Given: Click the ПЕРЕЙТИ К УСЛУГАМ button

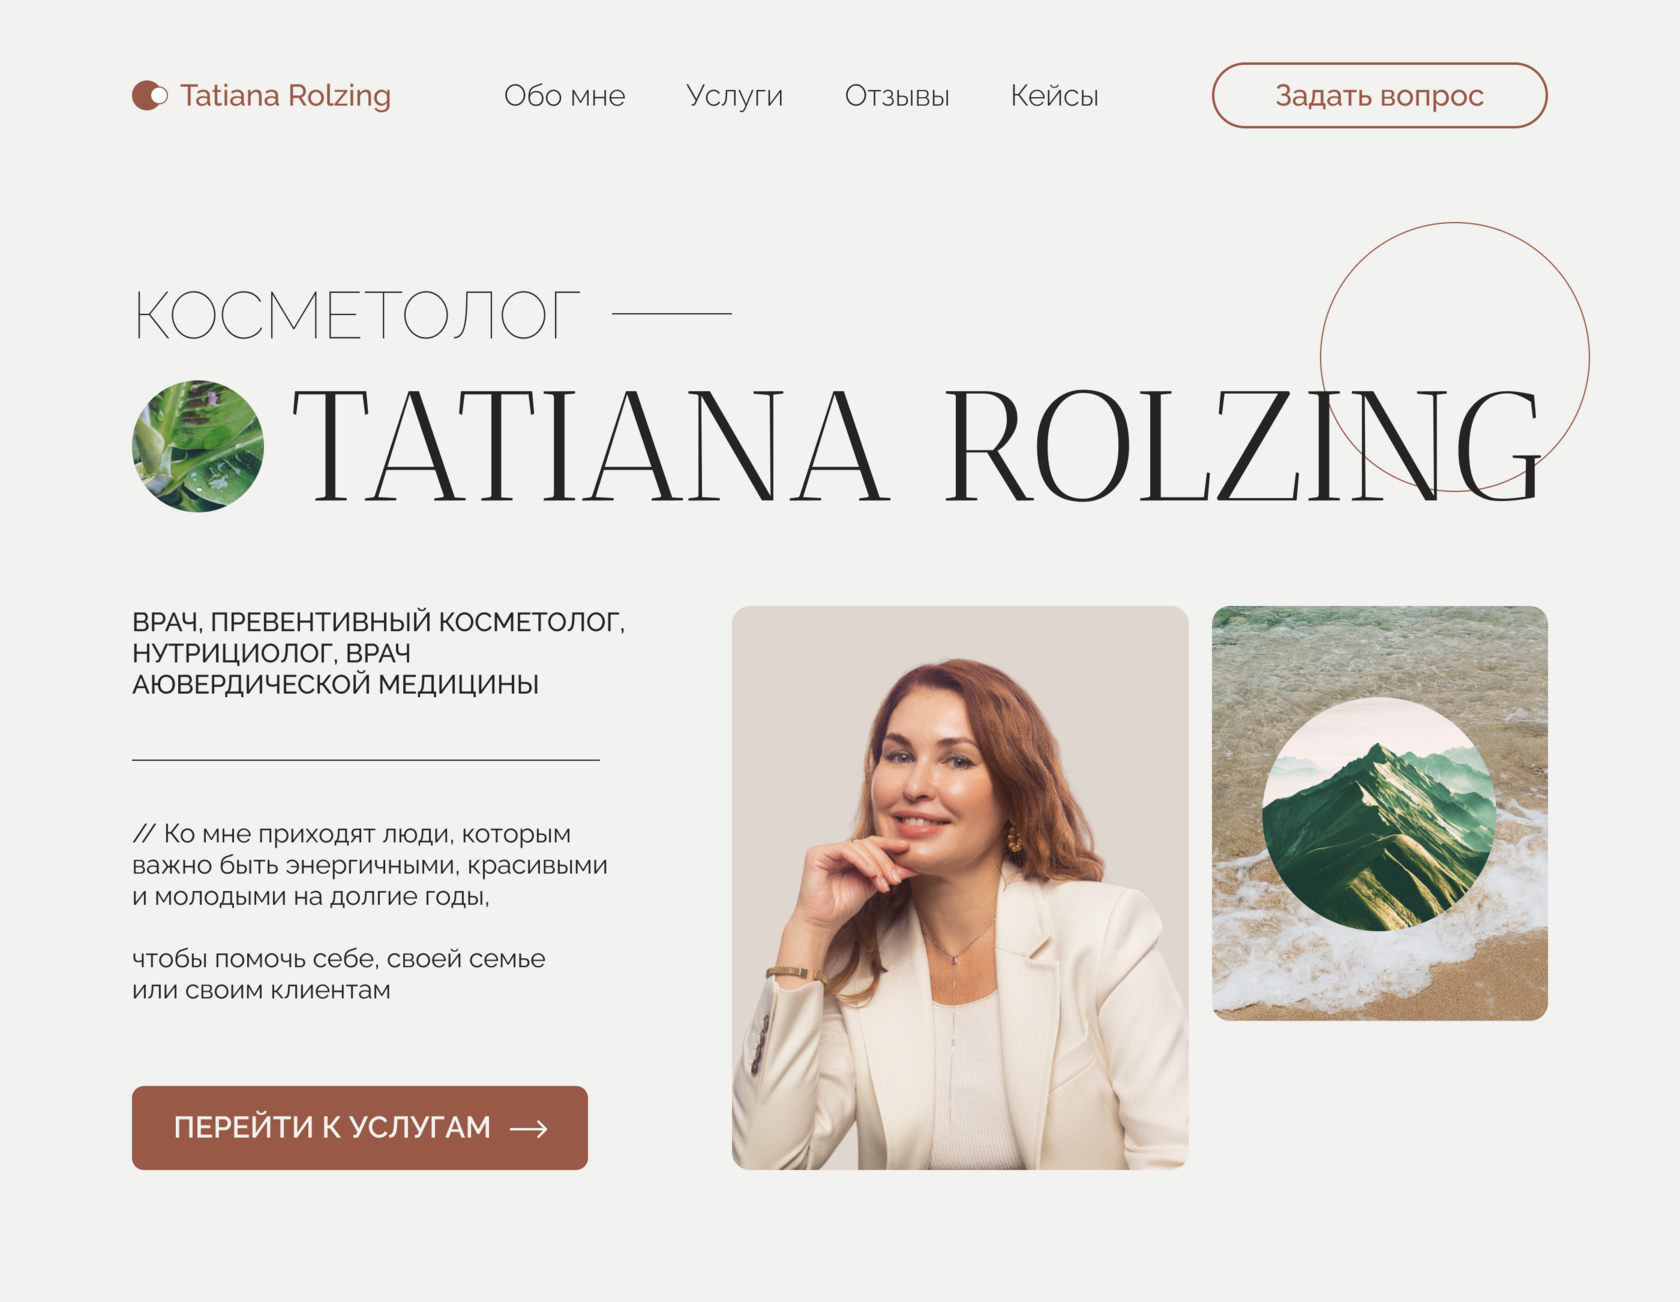Looking at the screenshot, I should click(360, 1127).
